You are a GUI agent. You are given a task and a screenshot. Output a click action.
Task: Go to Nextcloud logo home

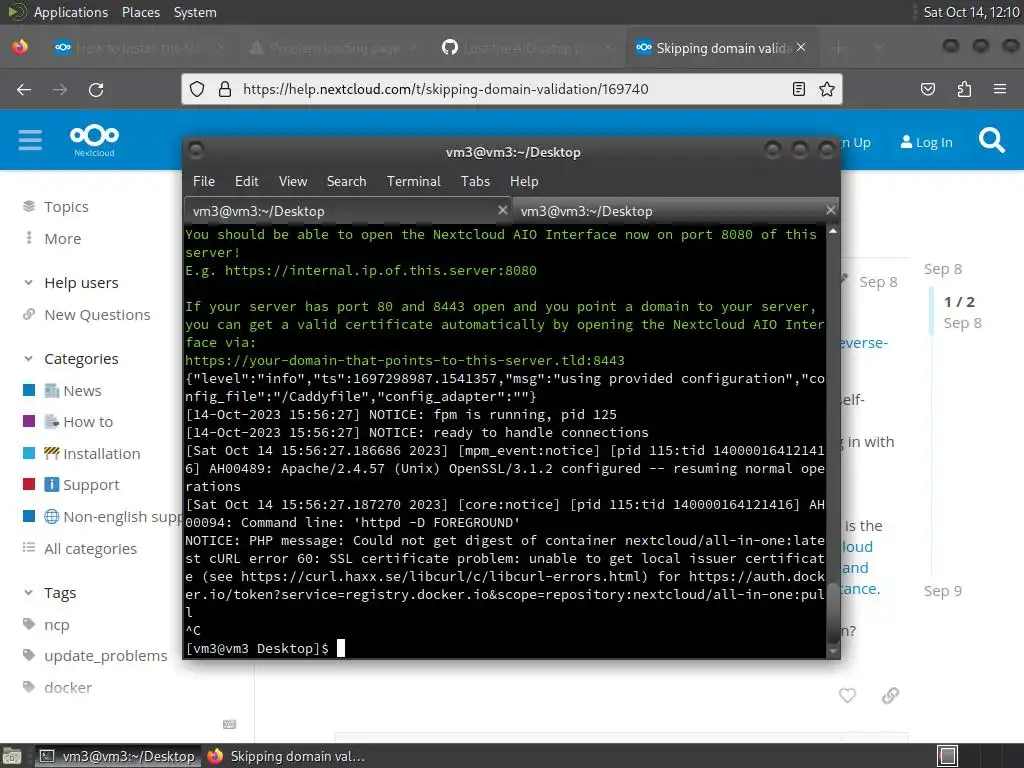pos(94,140)
